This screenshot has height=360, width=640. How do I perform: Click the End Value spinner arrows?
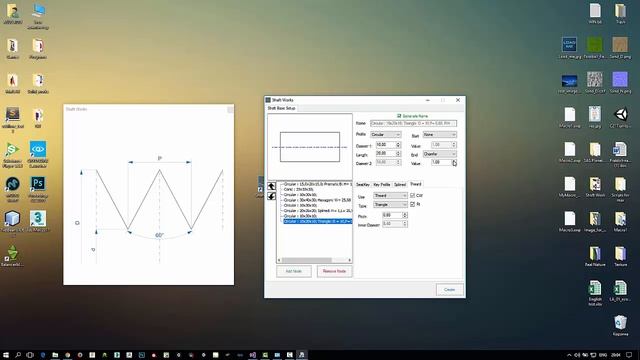(x=454, y=162)
